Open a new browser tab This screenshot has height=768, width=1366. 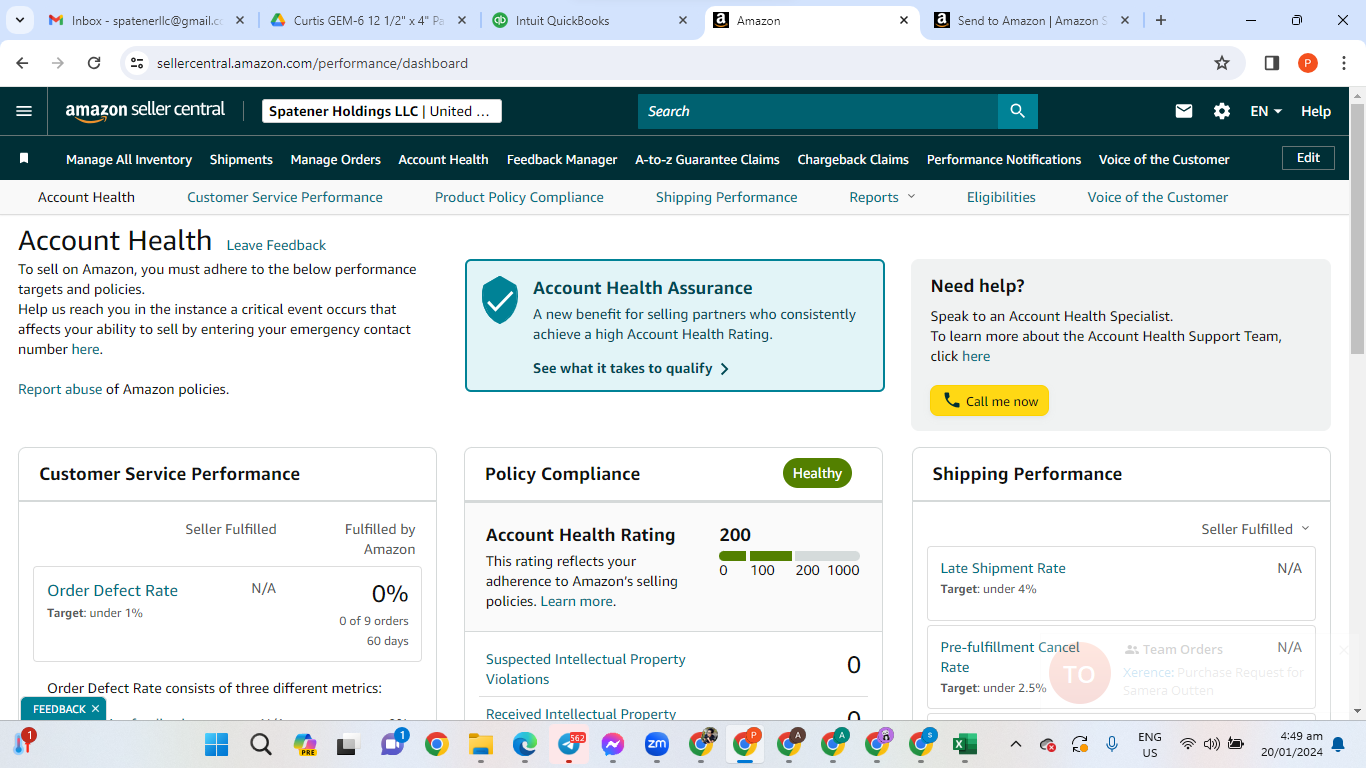point(1161,20)
